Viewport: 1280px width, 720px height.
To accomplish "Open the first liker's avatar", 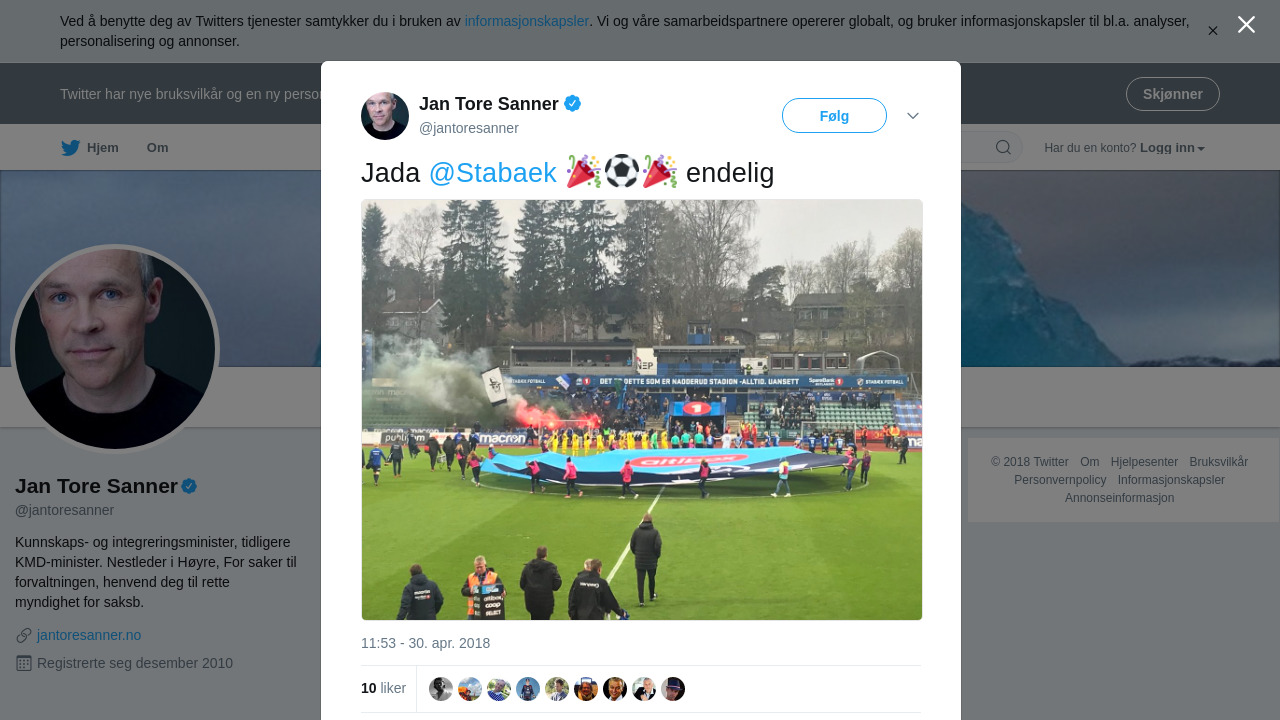I will [441, 689].
